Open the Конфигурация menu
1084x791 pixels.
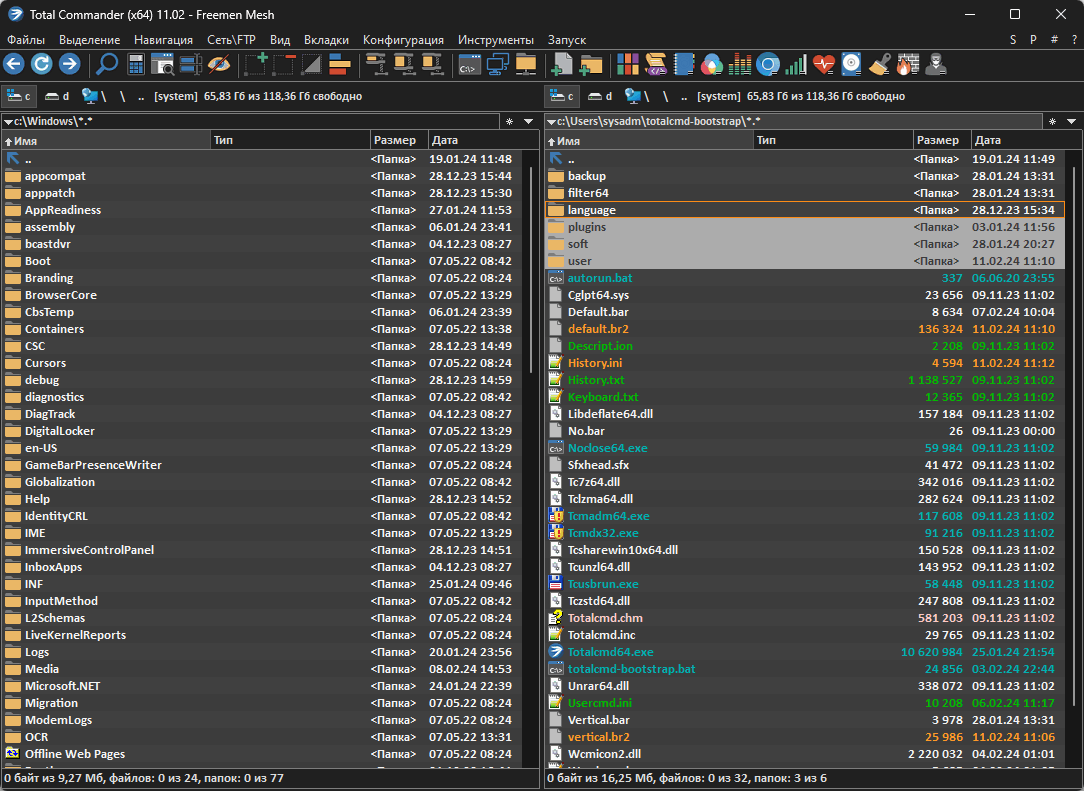(403, 40)
